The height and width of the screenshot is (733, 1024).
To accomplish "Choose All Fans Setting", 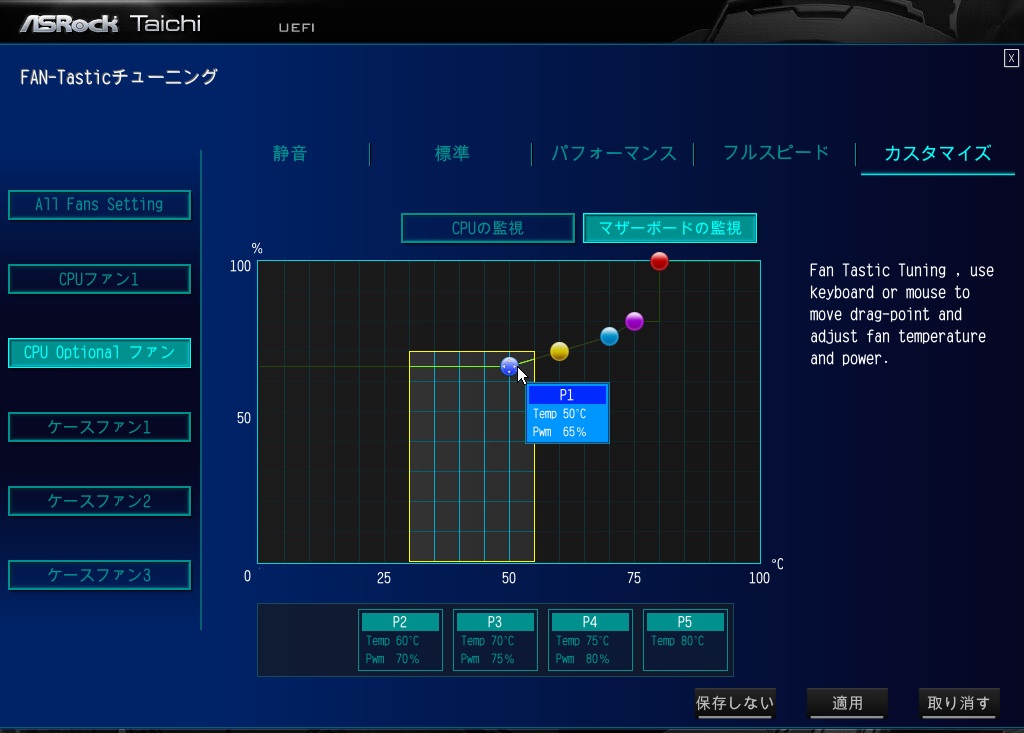I will (x=99, y=204).
